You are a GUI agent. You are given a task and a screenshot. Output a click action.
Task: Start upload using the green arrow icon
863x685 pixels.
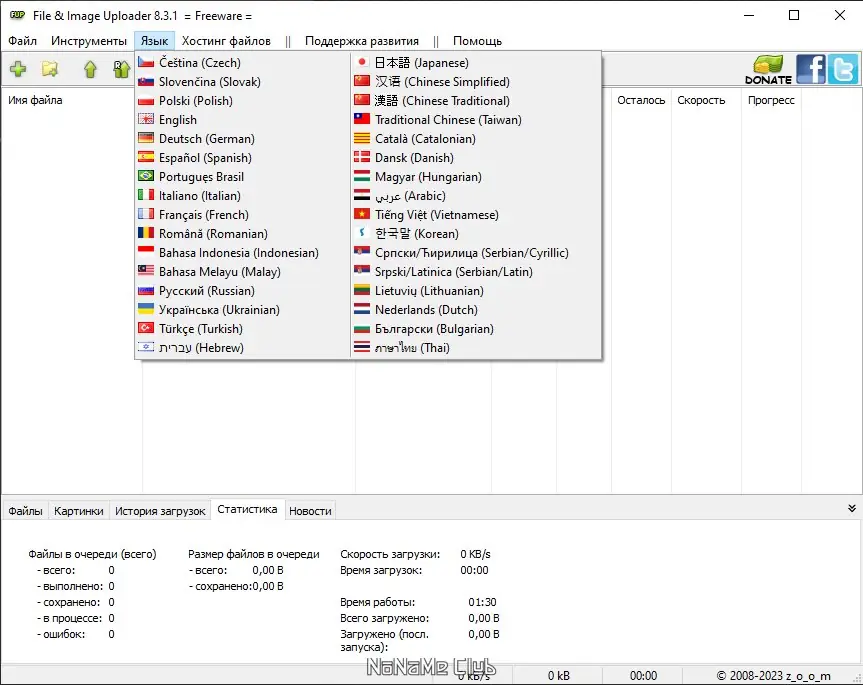pos(89,70)
